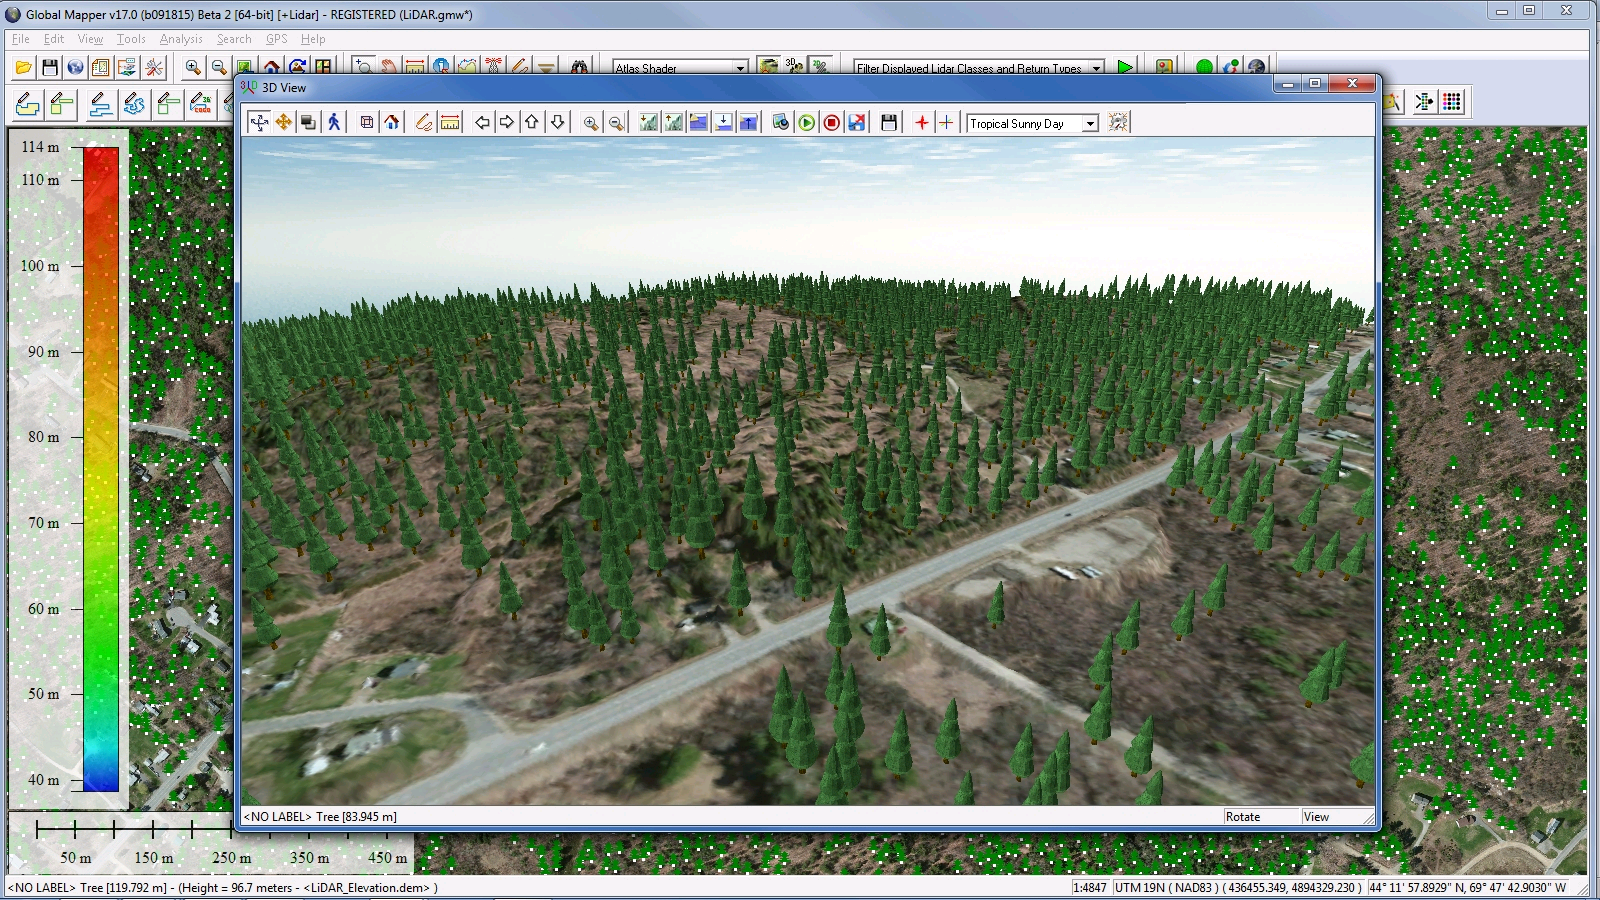The image size is (1600, 900).
Task: Activate the Search binoculars icon
Action: point(579,67)
